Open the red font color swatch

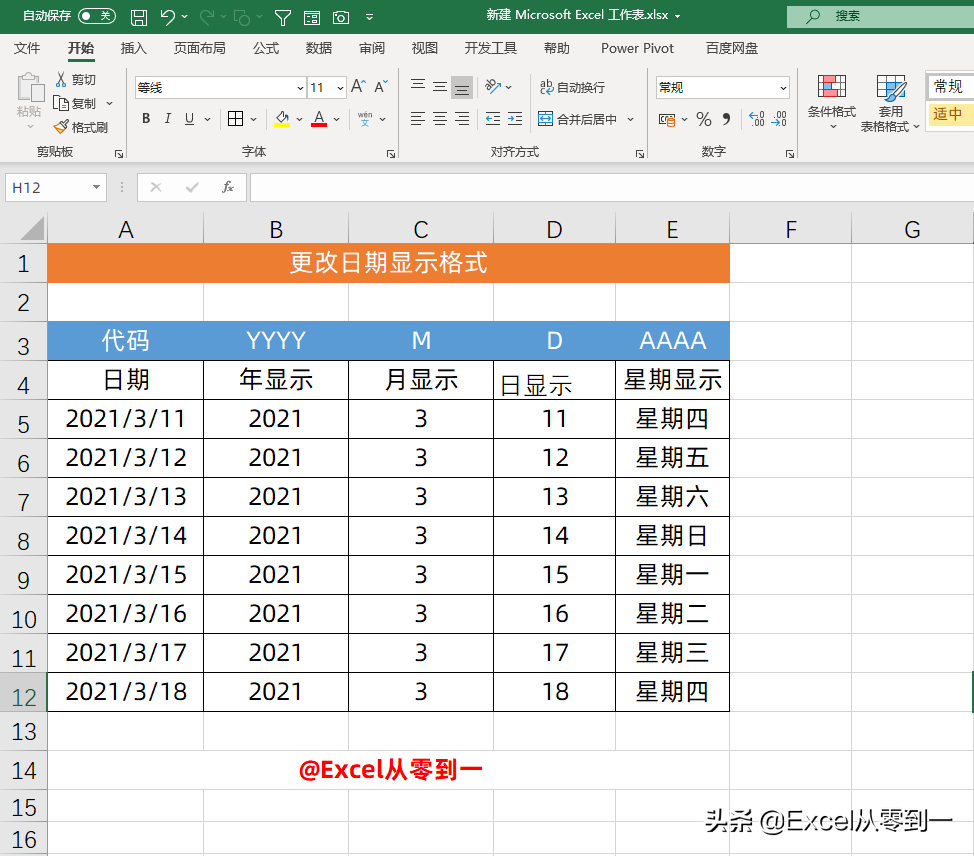point(318,119)
